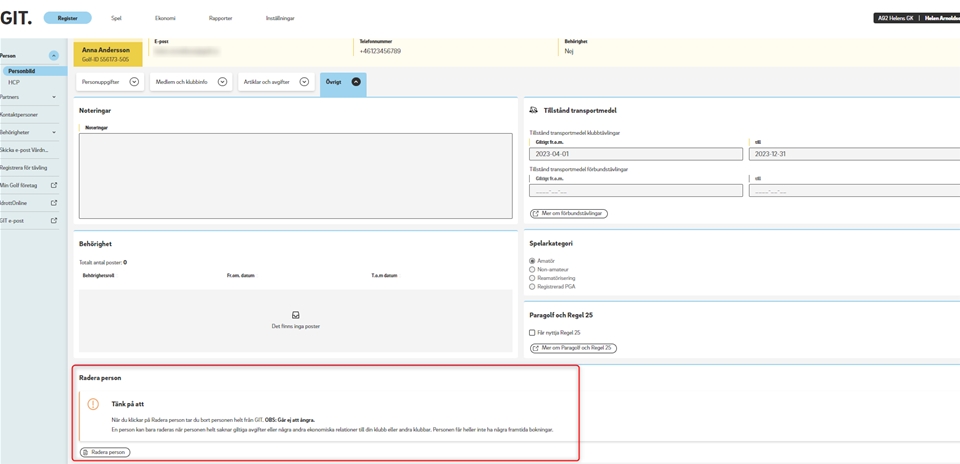
Task: Click Mer om förbundstävlingar button
Action: [569, 214]
